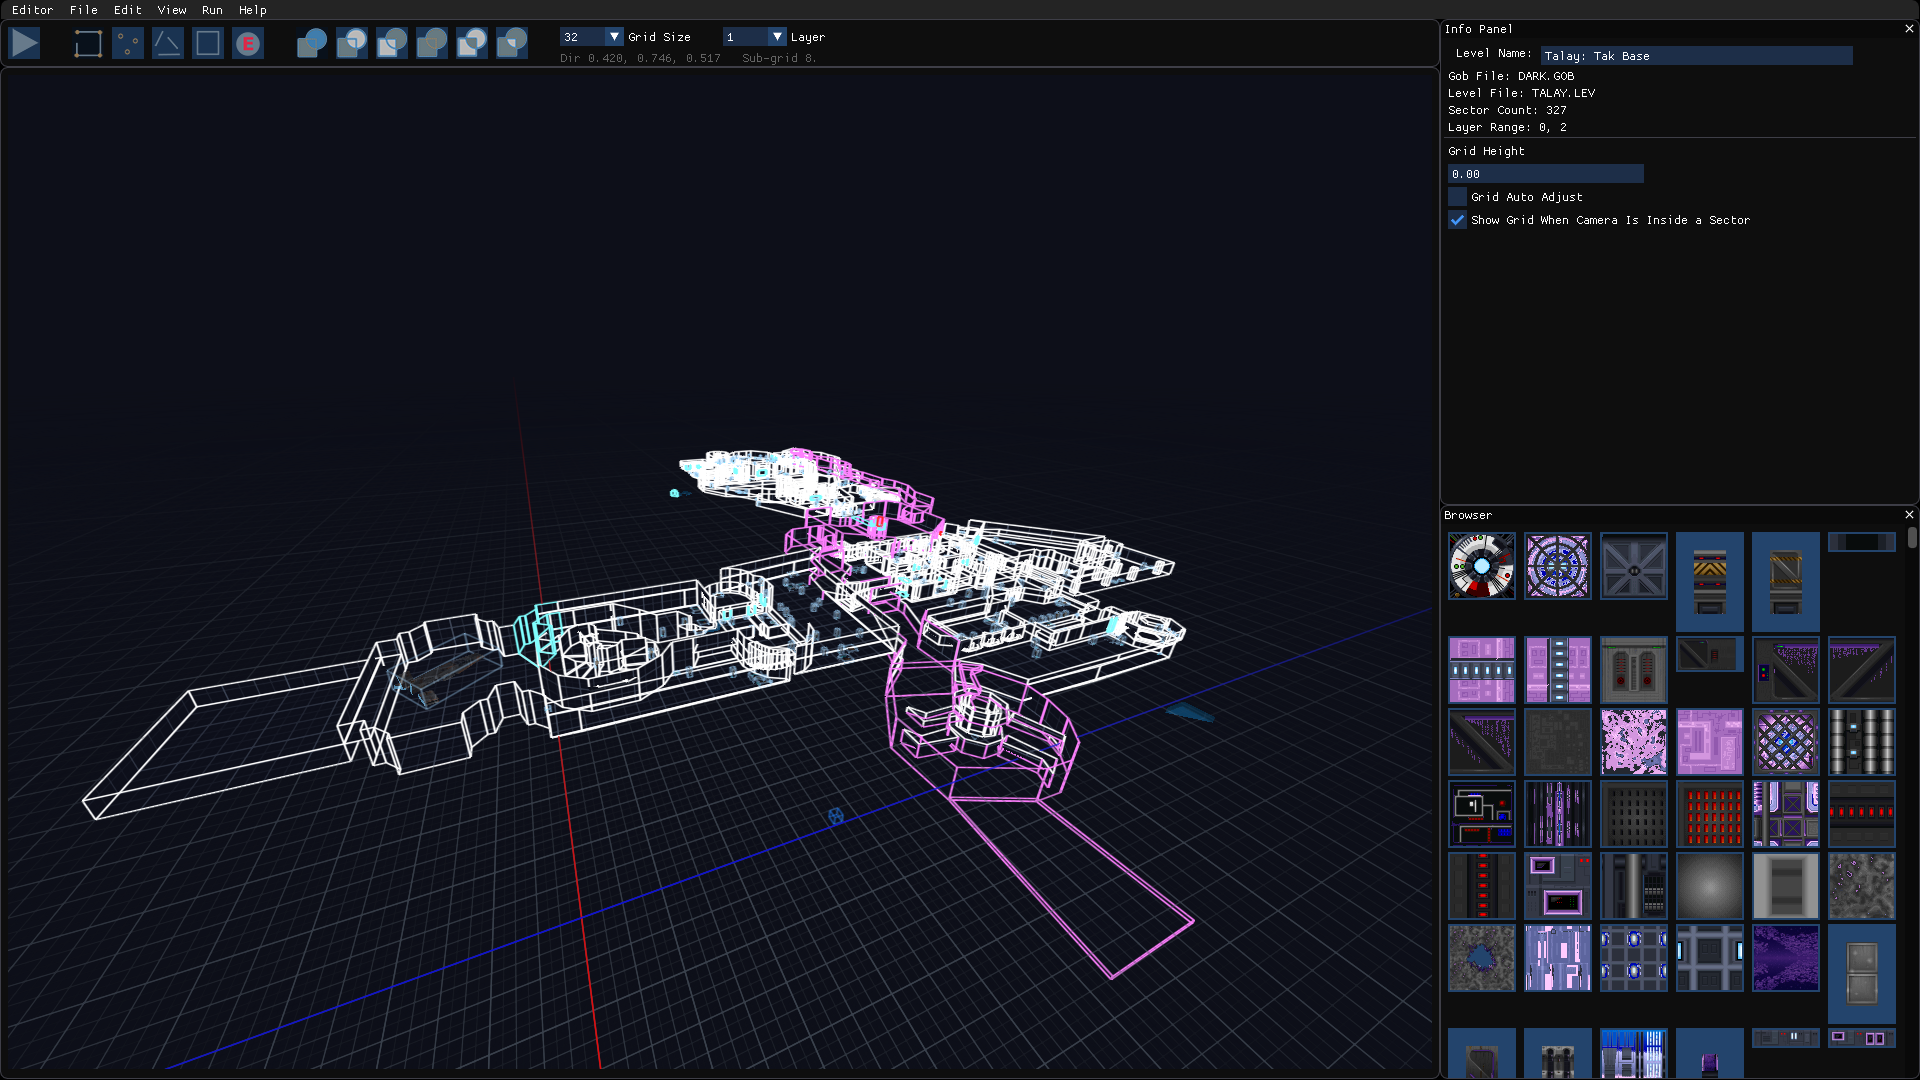Select the draw rectangle geometry tool
1920x1080 pixels.
(x=88, y=43)
